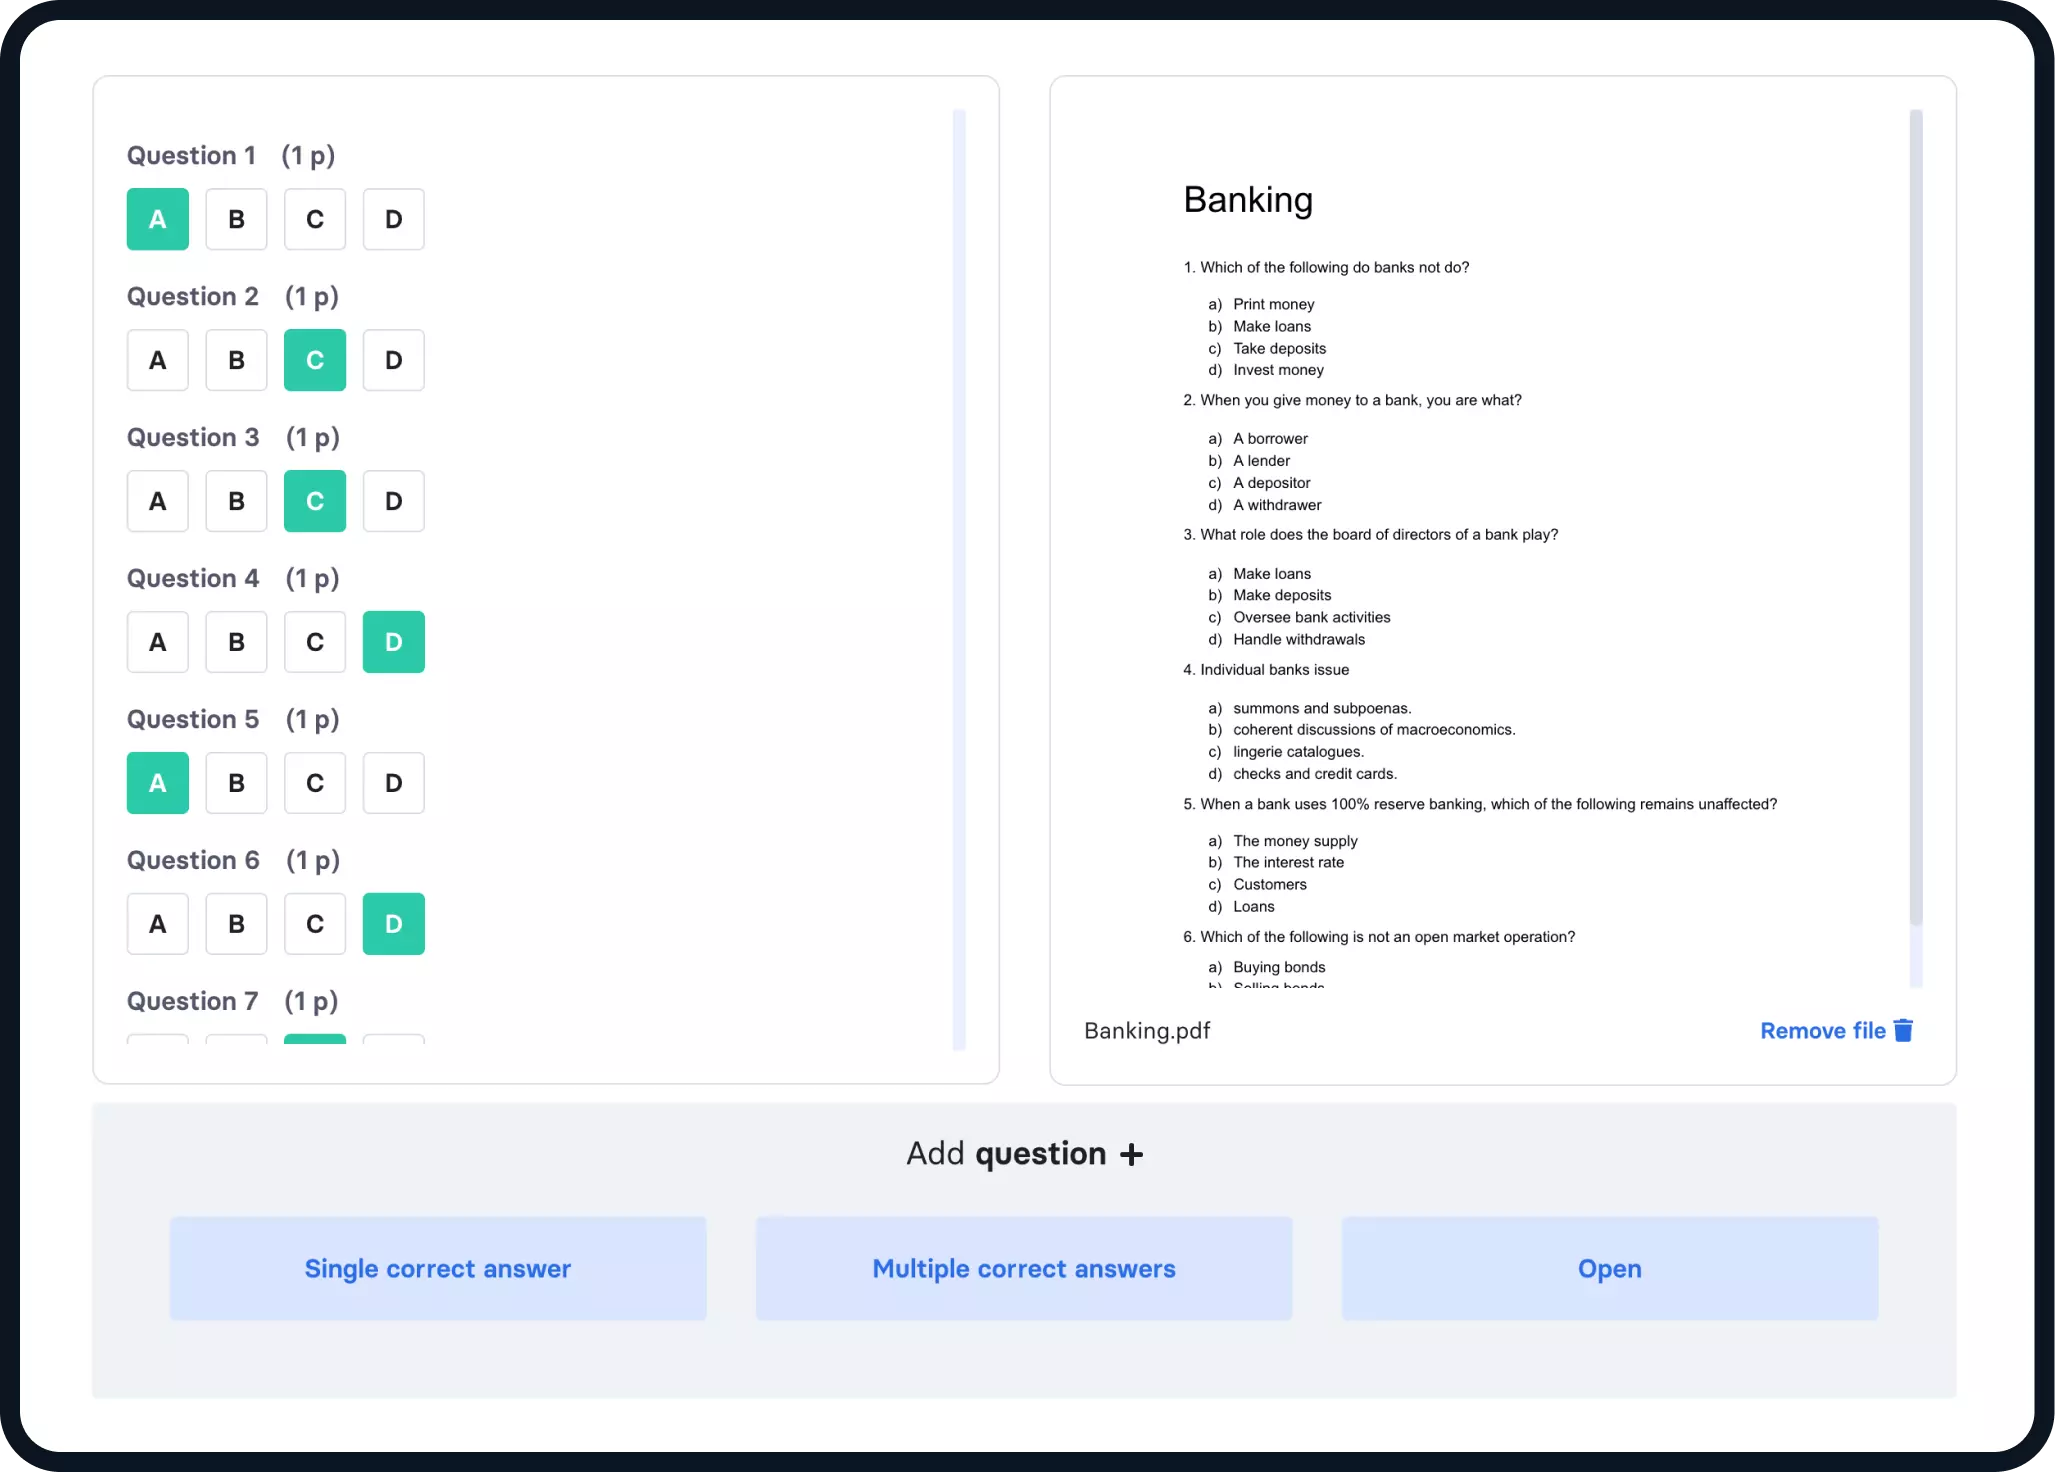Toggle answer B for Question 1

(x=236, y=218)
